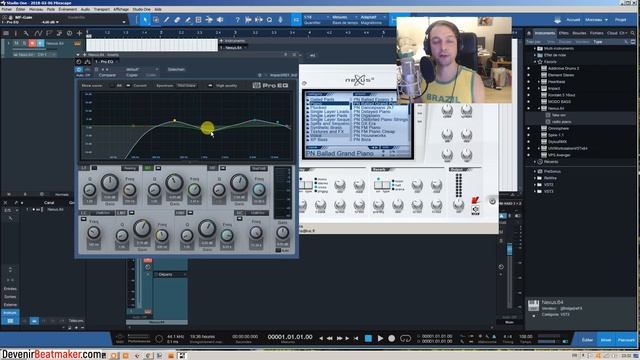Click the wrench track settings icon
This screenshot has height=360, width=640.
[x=26, y=33]
